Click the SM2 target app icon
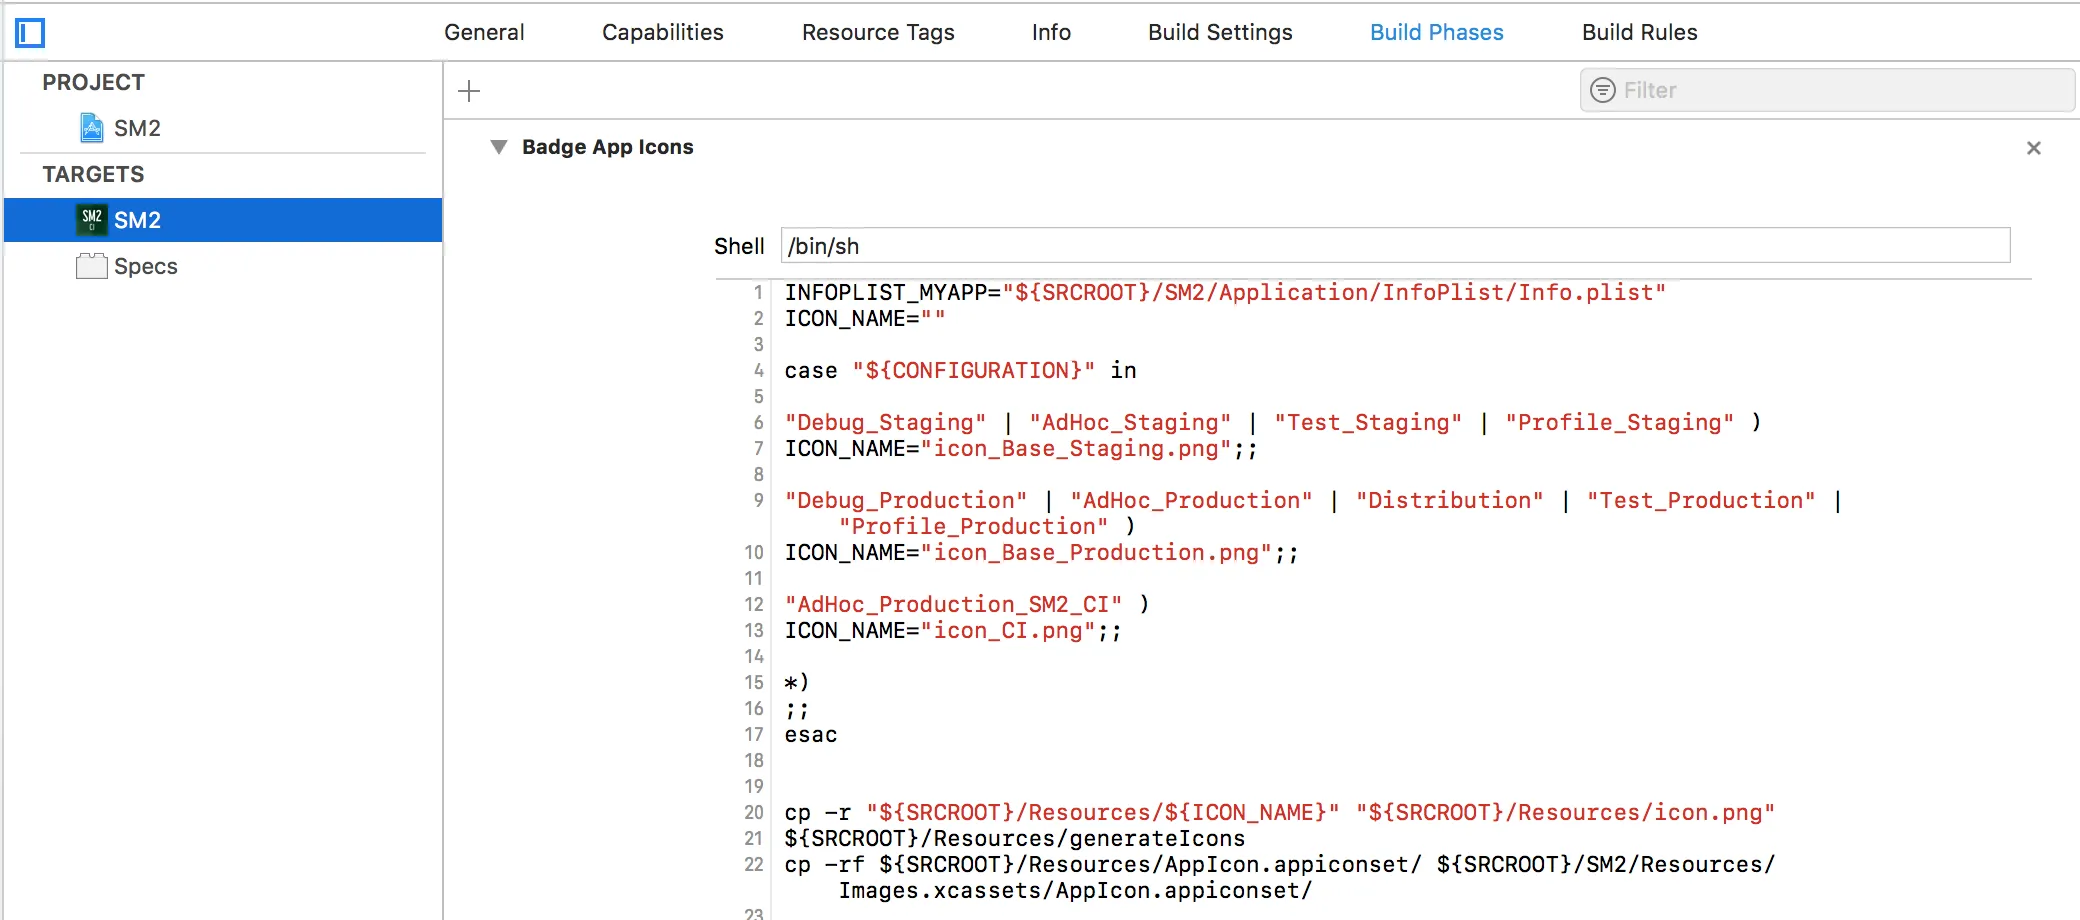Screen dimensions: 2080x920 [92, 219]
